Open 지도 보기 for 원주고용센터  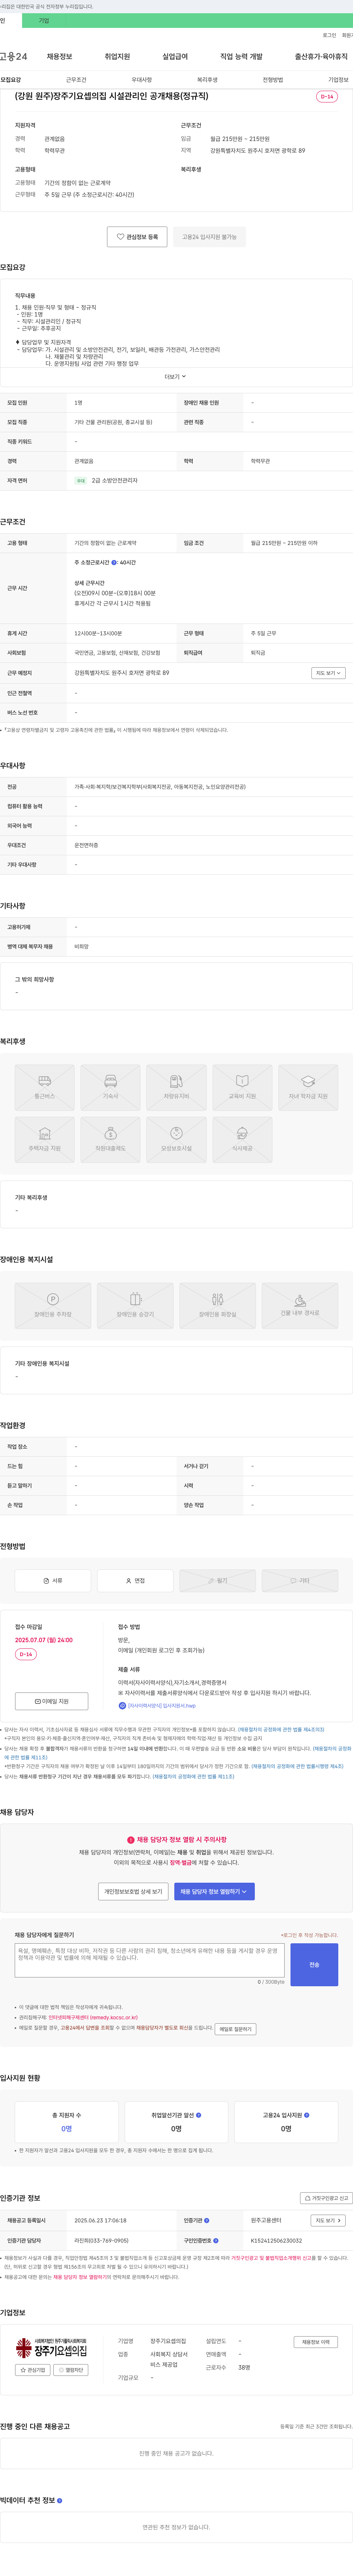click(328, 2220)
